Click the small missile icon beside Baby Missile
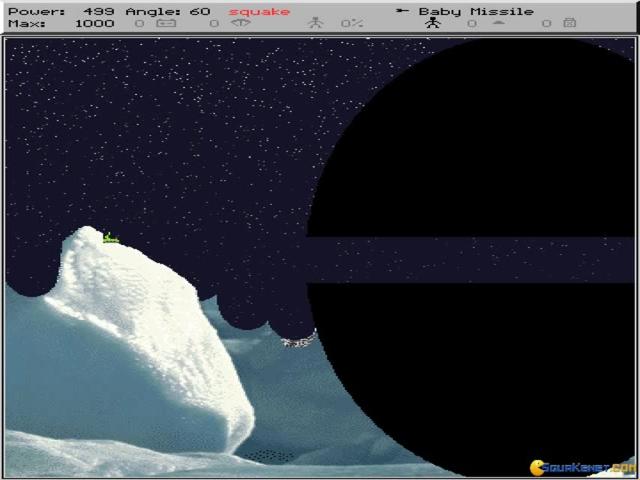Viewport: 640px width, 480px height. click(x=402, y=11)
